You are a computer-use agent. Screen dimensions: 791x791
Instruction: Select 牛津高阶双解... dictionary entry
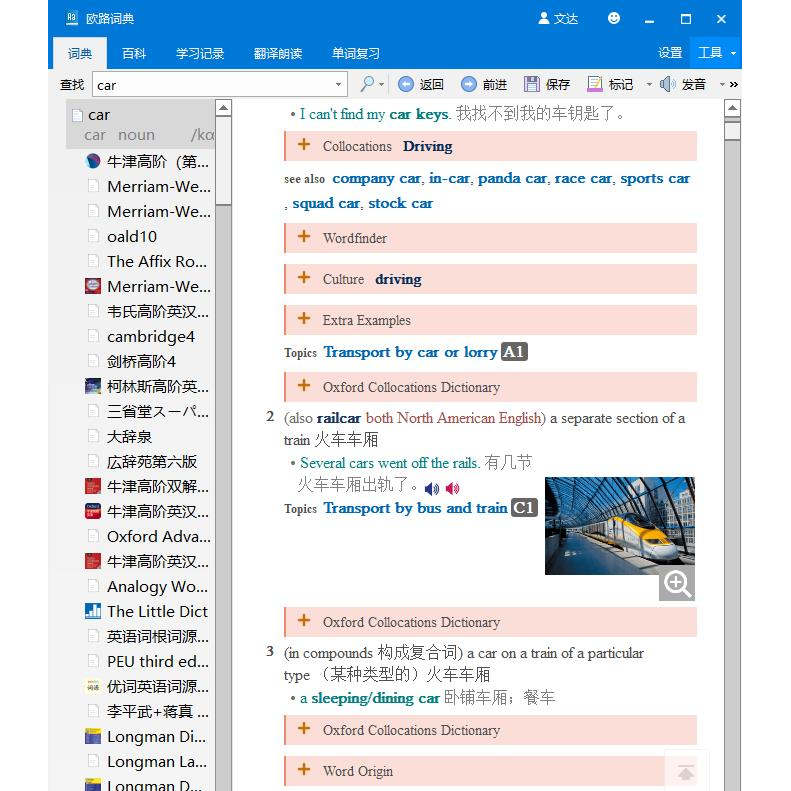click(x=147, y=487)
